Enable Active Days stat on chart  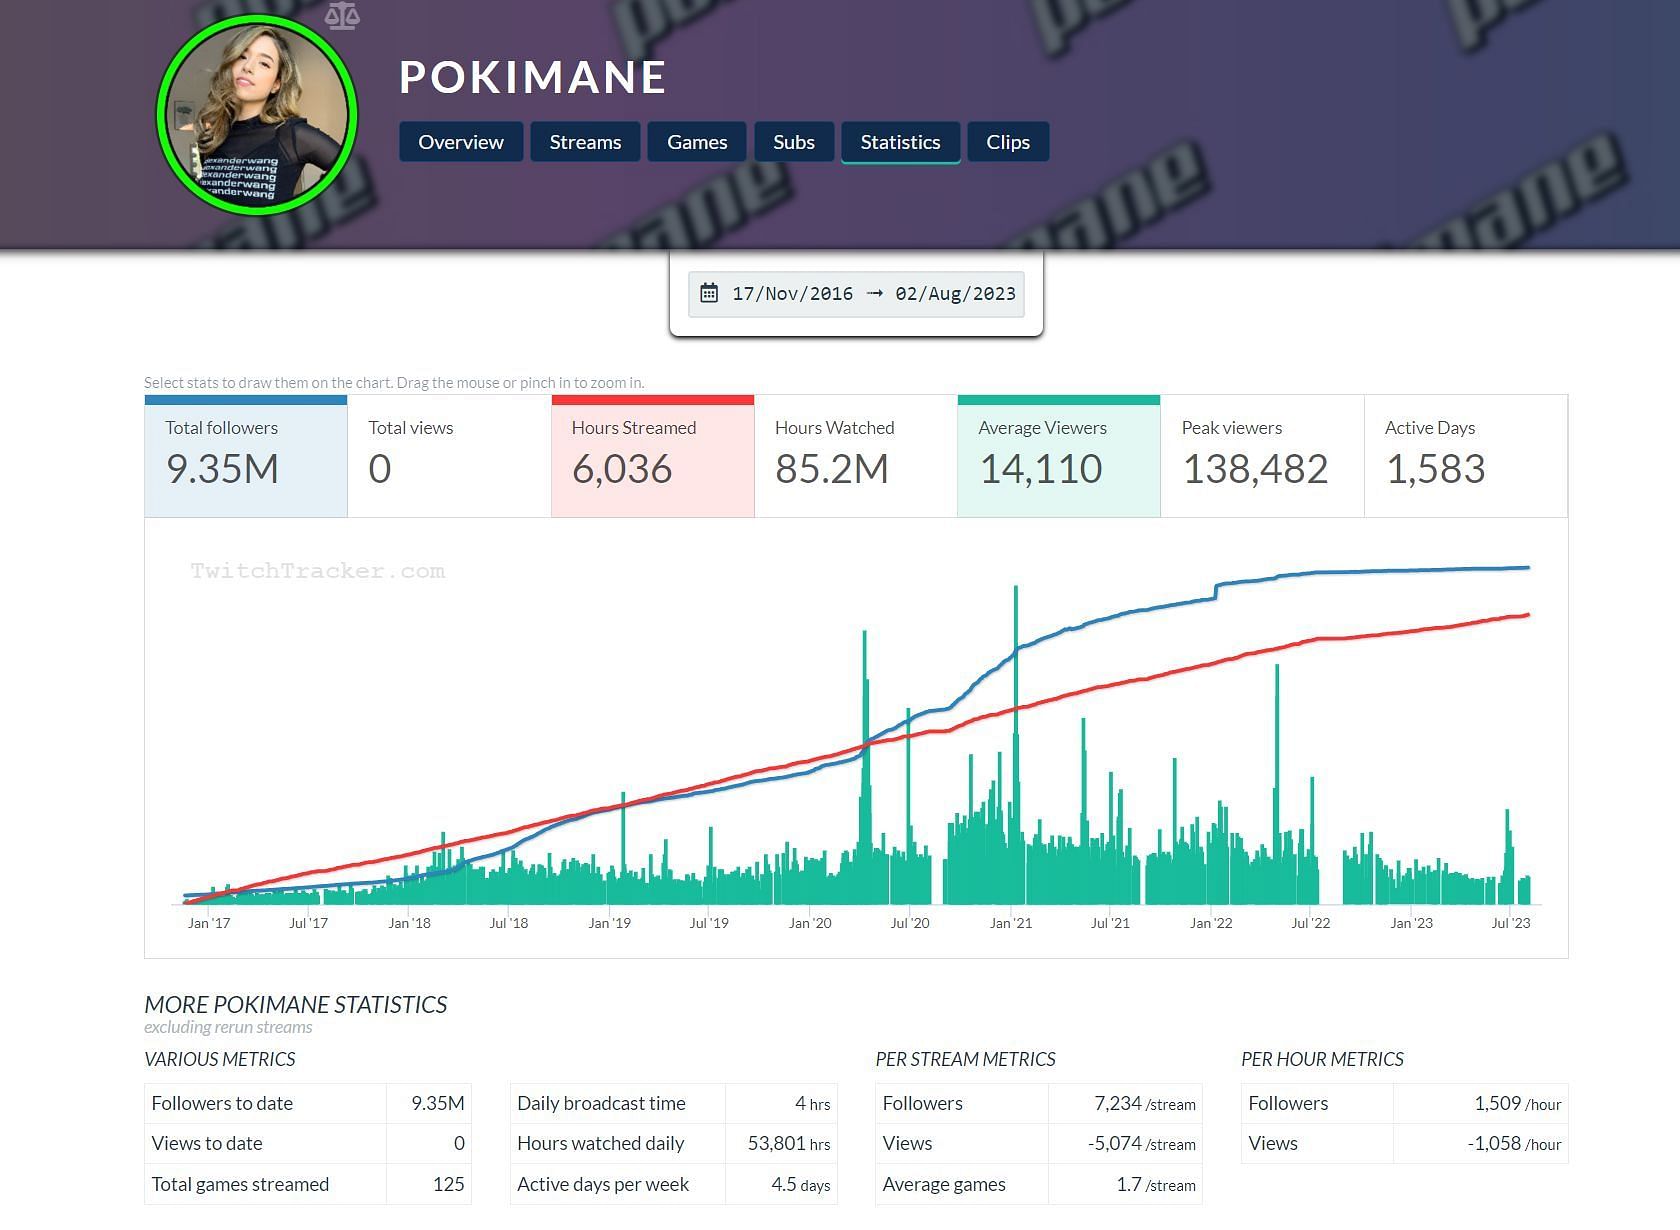point(1466,456)
